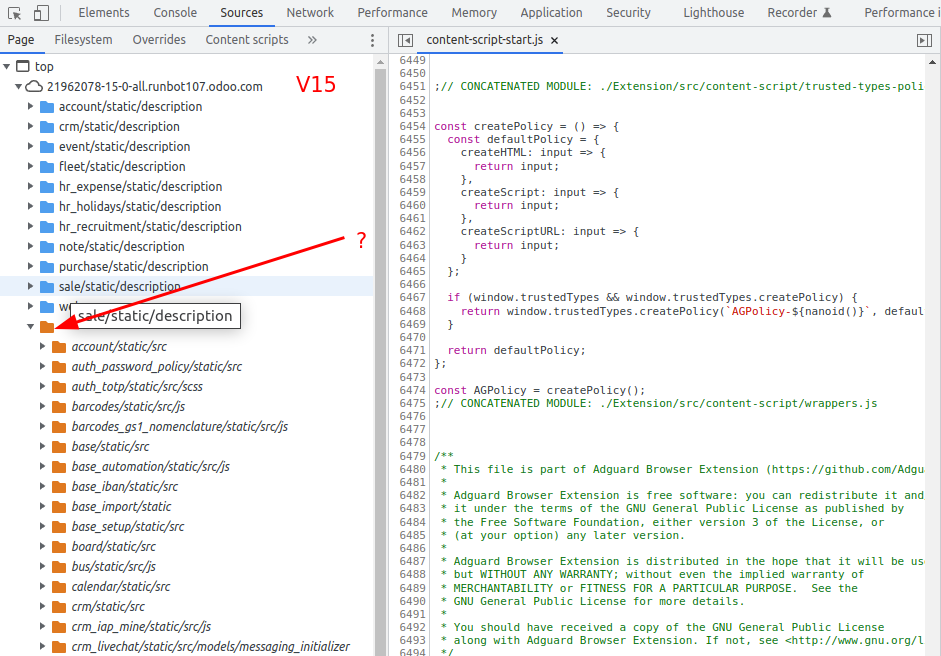The width and height of the screenshot is (941, 656).
Task: Hide the navigator sidebar with toggle icon
Action: [405, 40]
